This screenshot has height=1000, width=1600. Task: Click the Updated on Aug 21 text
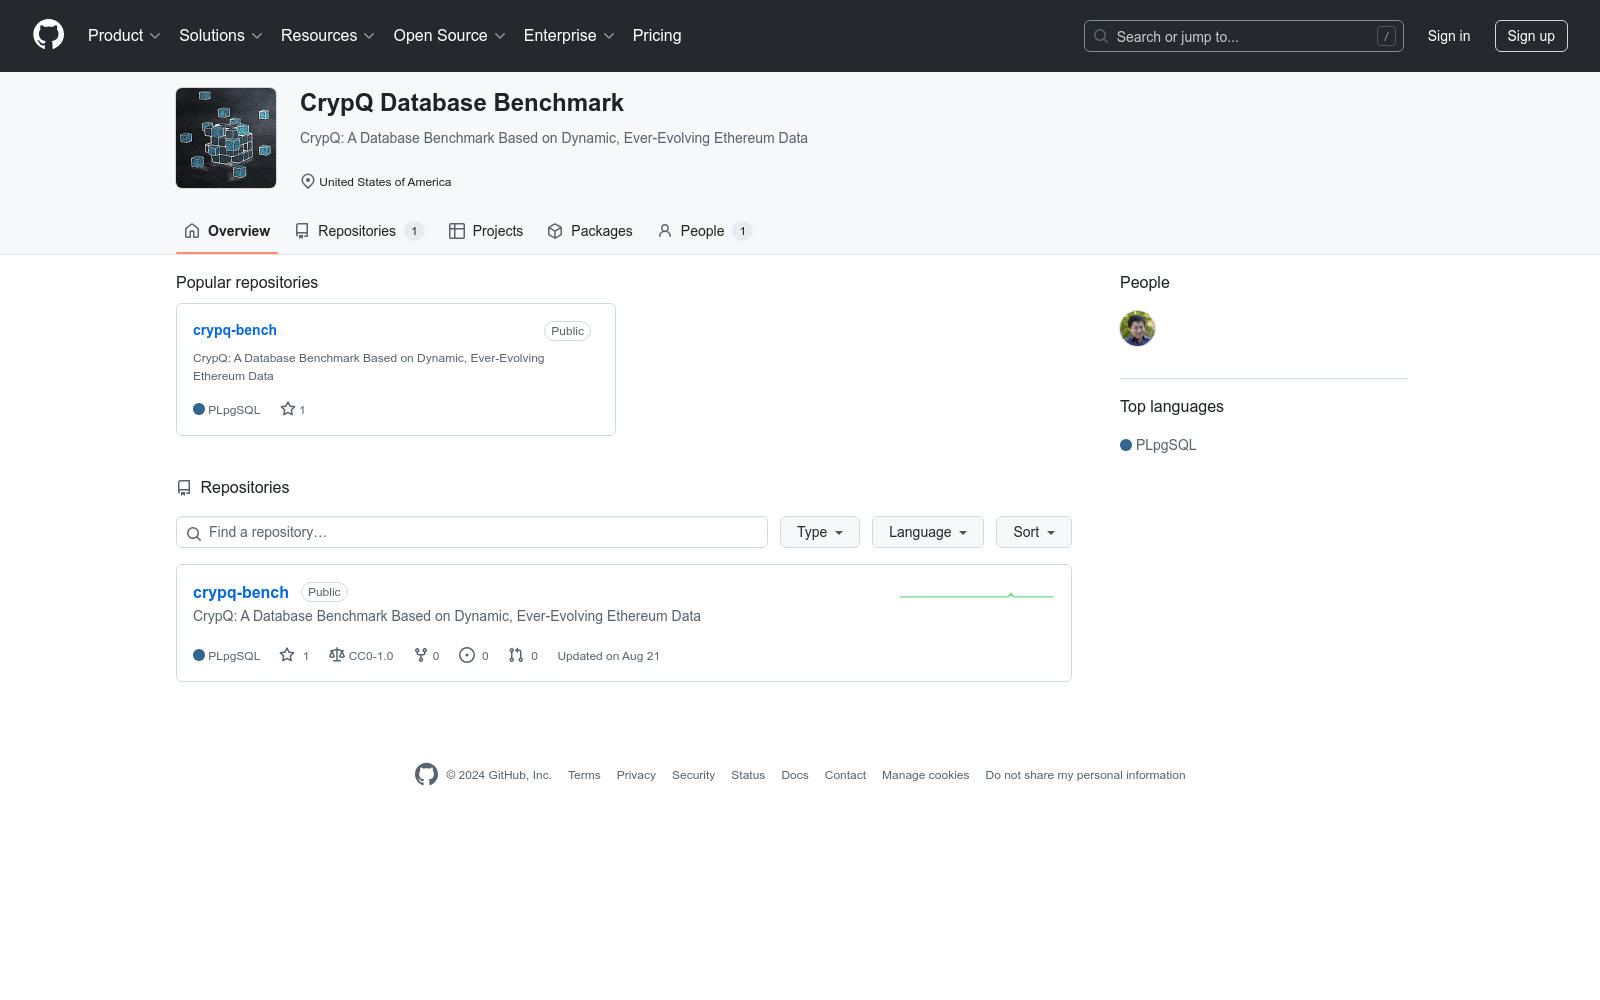[608, 656]
